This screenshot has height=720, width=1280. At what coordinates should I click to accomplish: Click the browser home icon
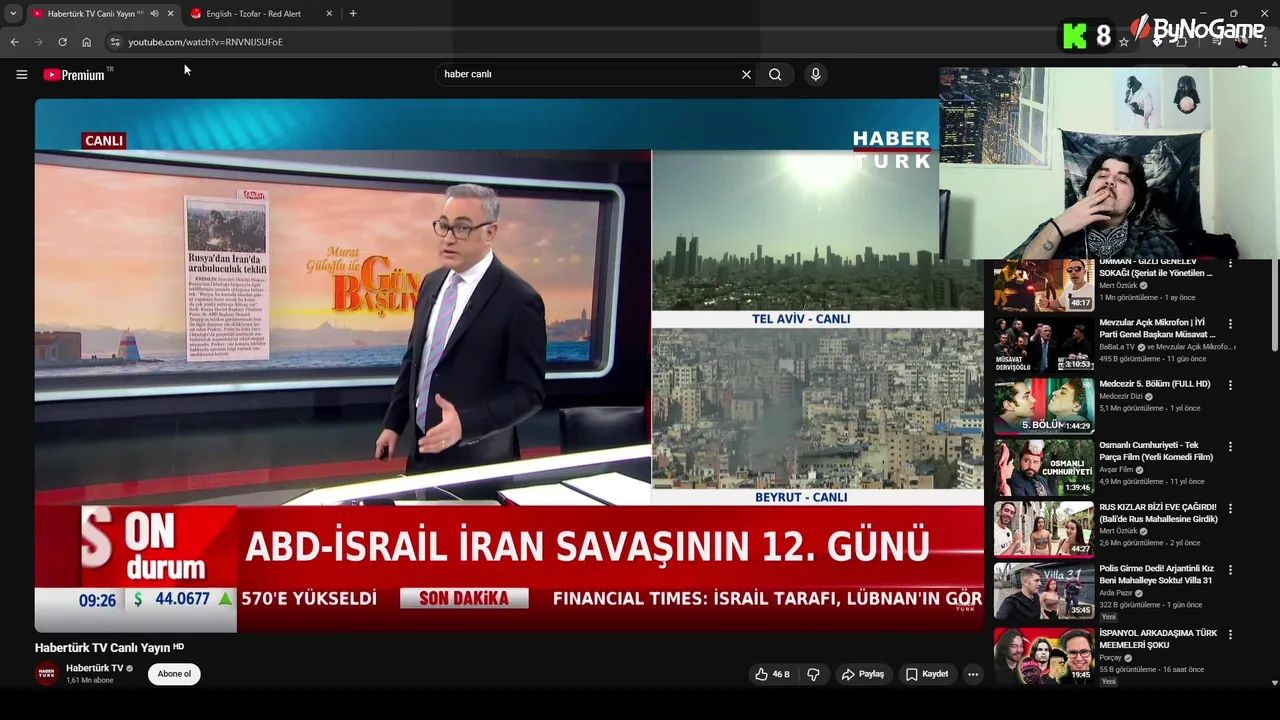86,42
